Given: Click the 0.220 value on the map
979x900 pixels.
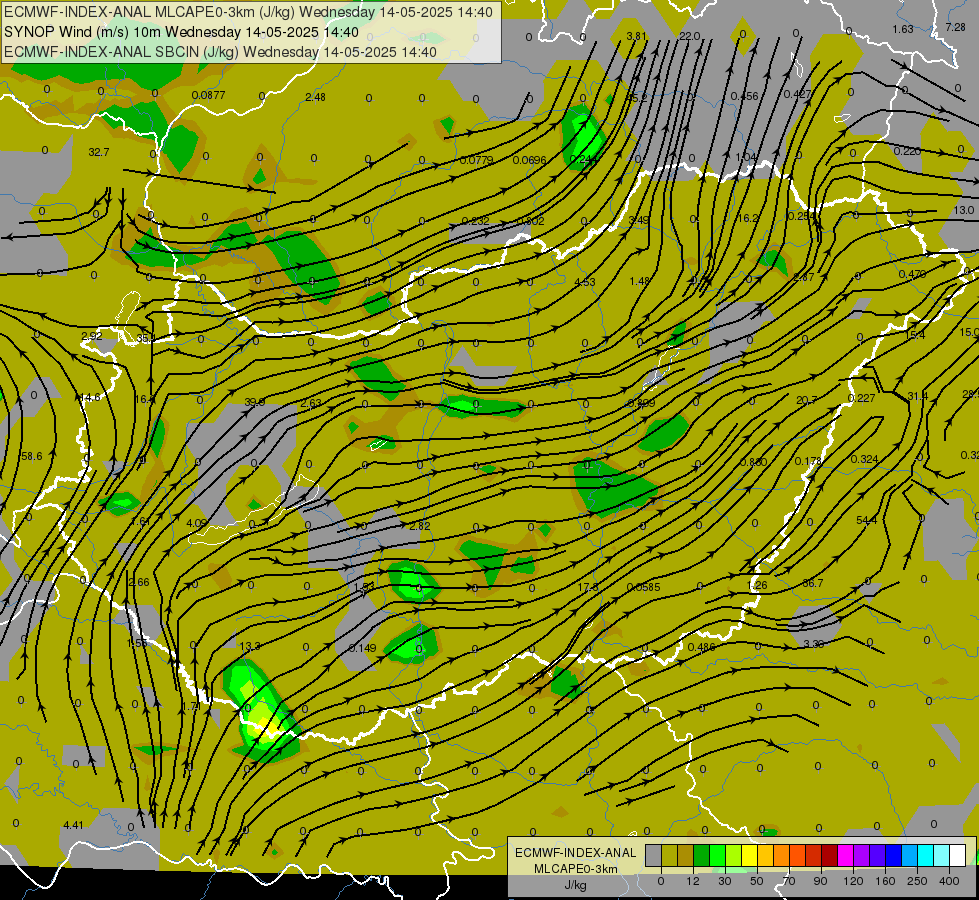Looking at the screenshot, I should pos(907,151).
